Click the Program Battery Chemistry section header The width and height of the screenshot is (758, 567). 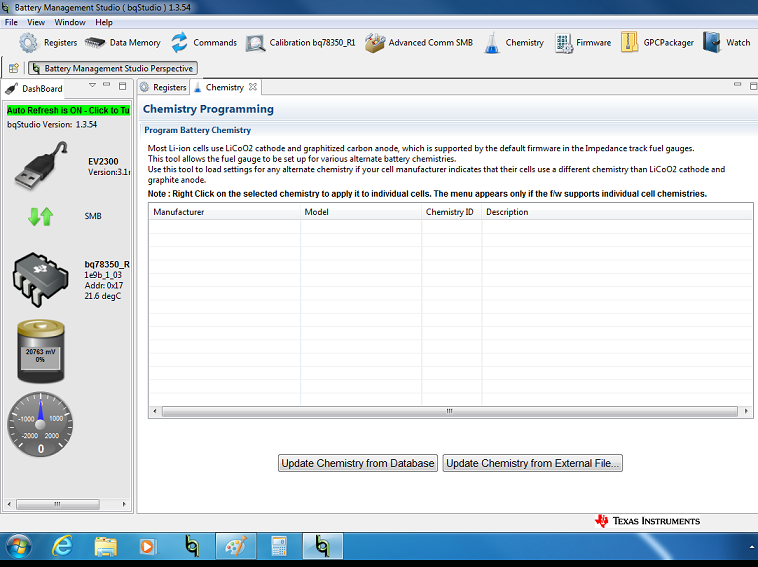click(197, 130)
